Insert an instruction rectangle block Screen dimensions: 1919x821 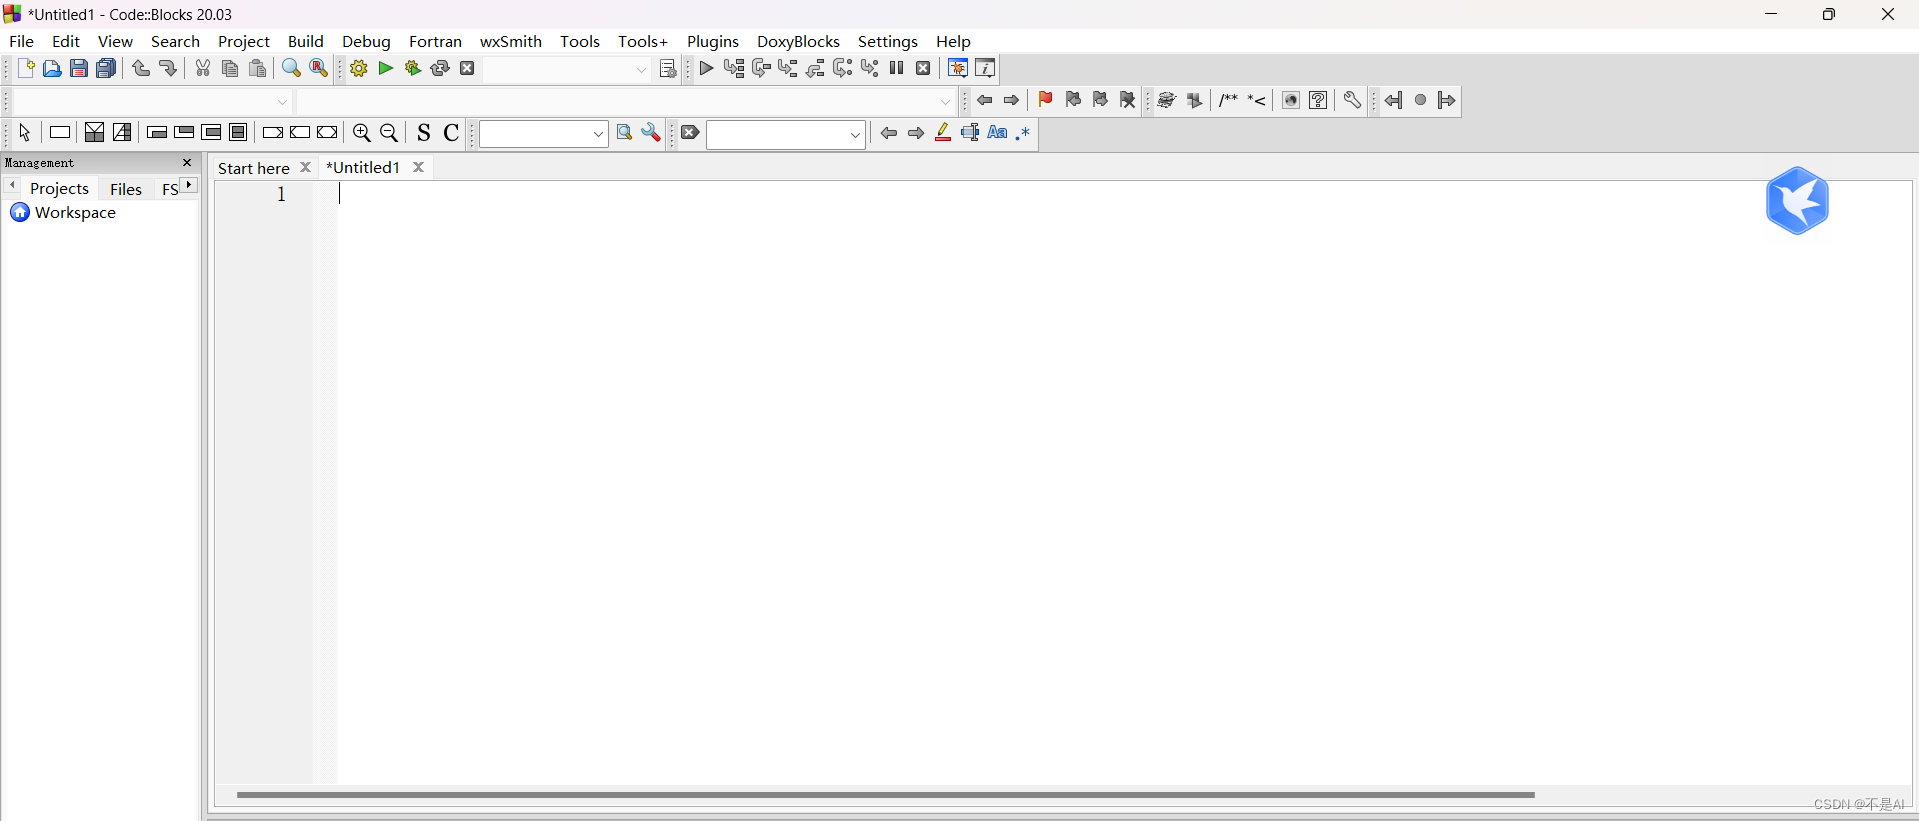pos(60,133)
